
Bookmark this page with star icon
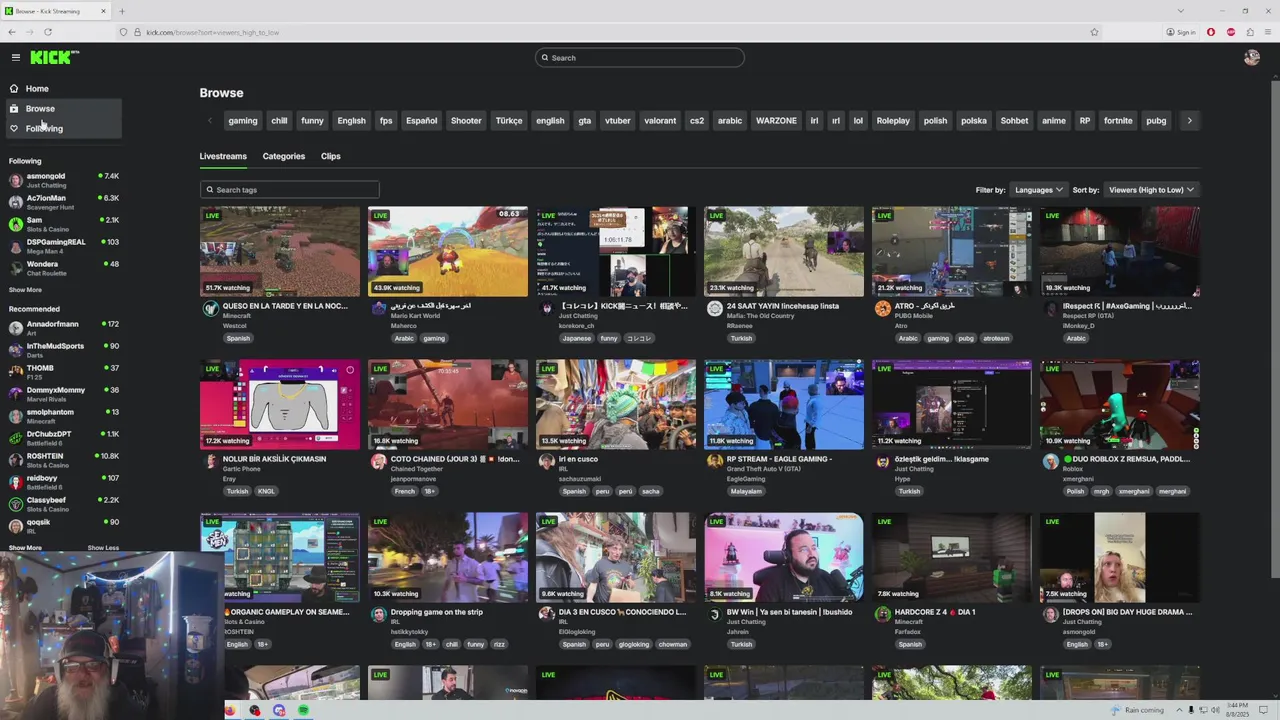(1094, 32)
